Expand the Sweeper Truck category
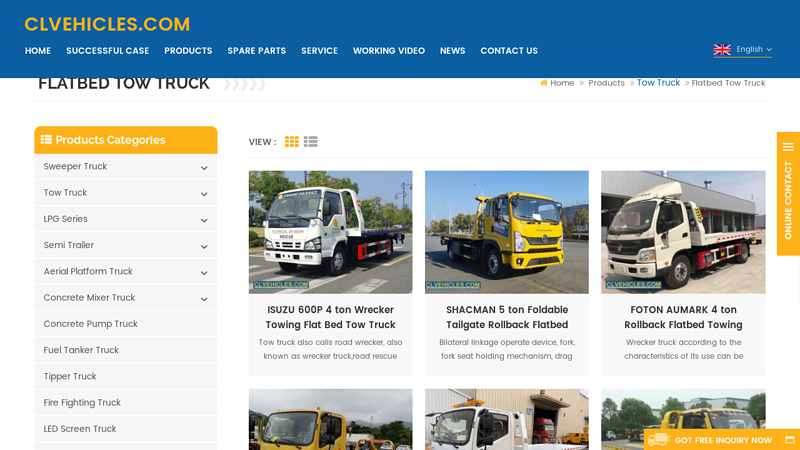 pos(204,168)
